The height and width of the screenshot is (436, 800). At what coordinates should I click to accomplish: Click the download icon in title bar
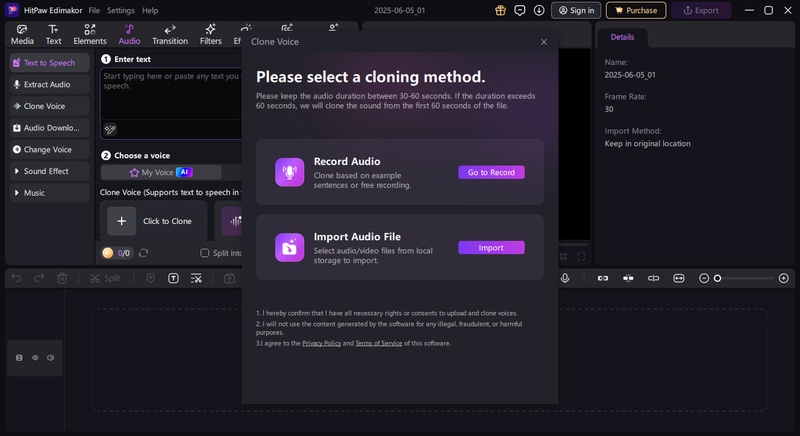pos(539,10)
